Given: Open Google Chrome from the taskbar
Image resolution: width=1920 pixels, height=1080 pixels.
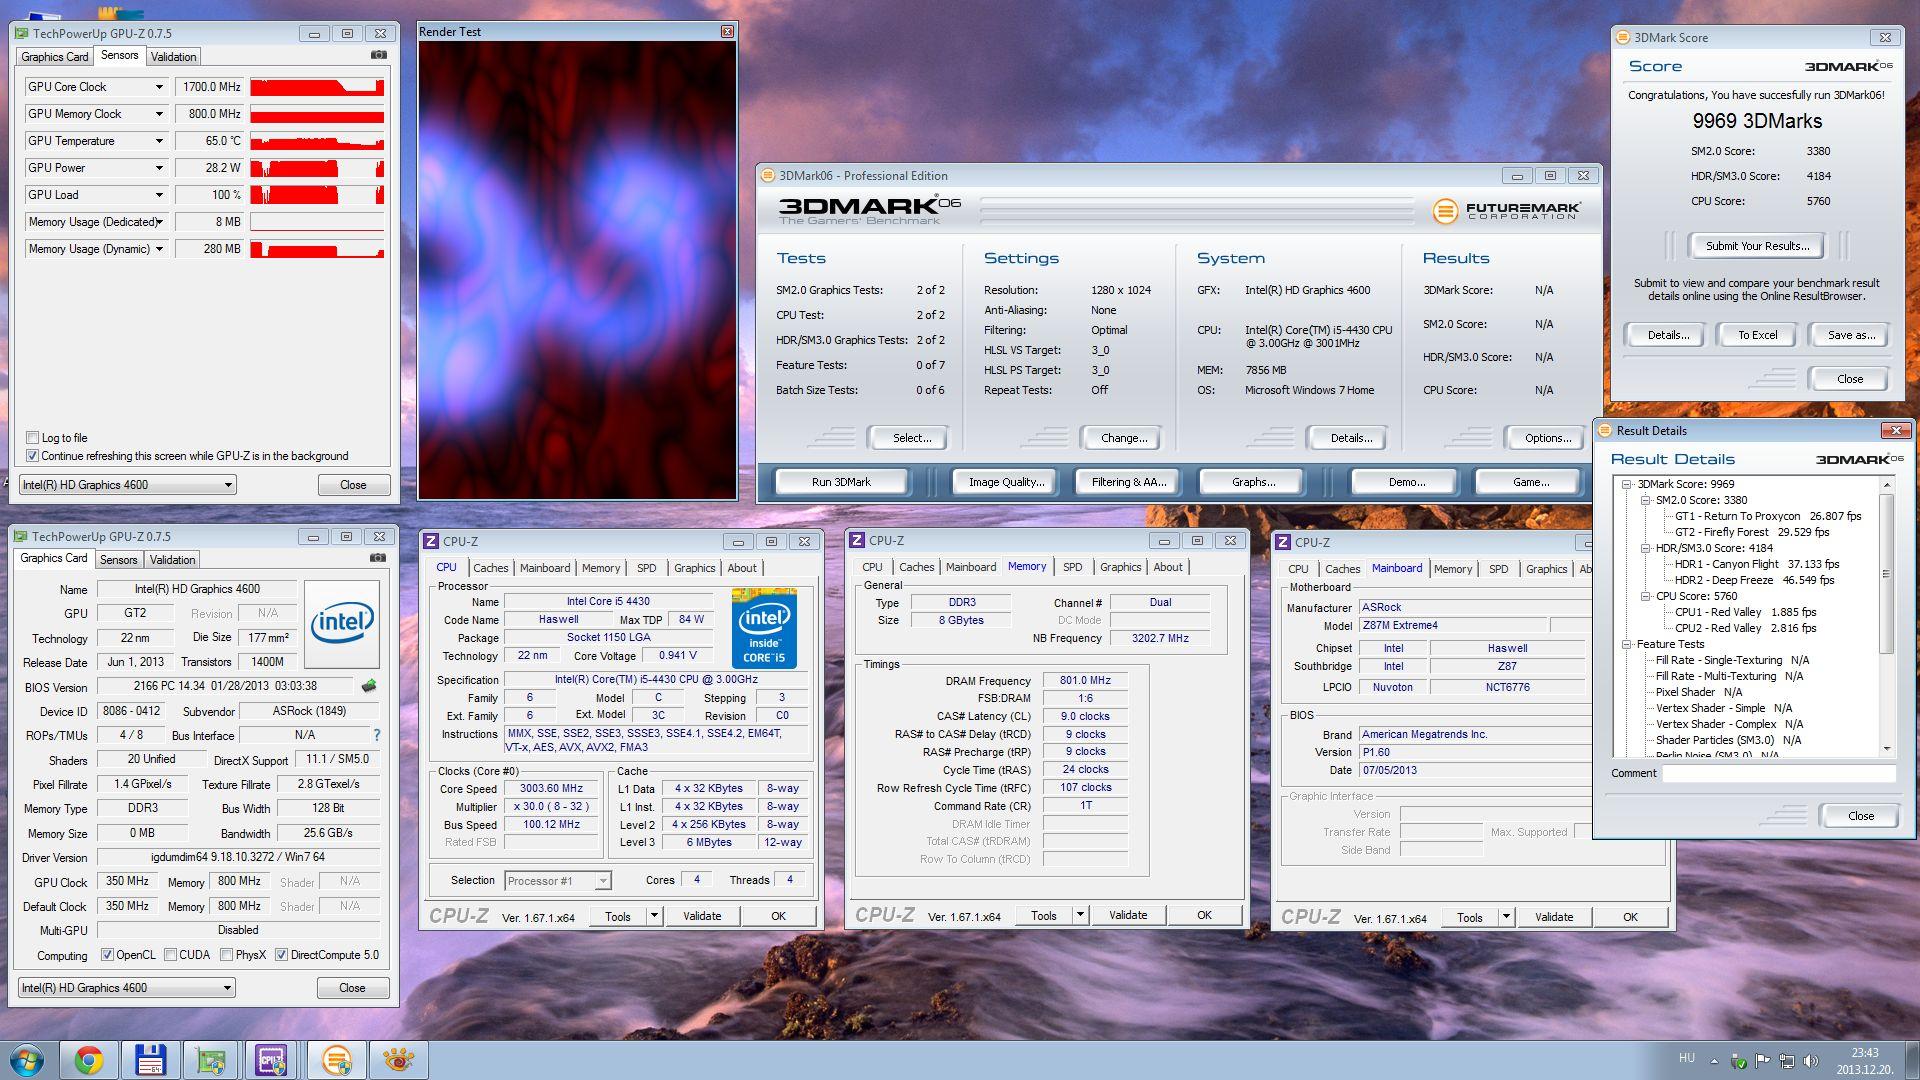Looking at the screenshot, I should click(x=89, y=1060).
